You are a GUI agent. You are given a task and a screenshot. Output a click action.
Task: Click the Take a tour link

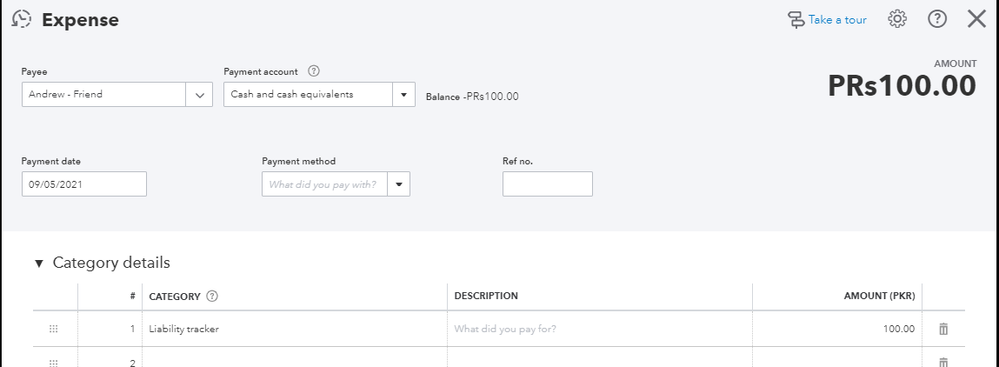coord(837,20)
